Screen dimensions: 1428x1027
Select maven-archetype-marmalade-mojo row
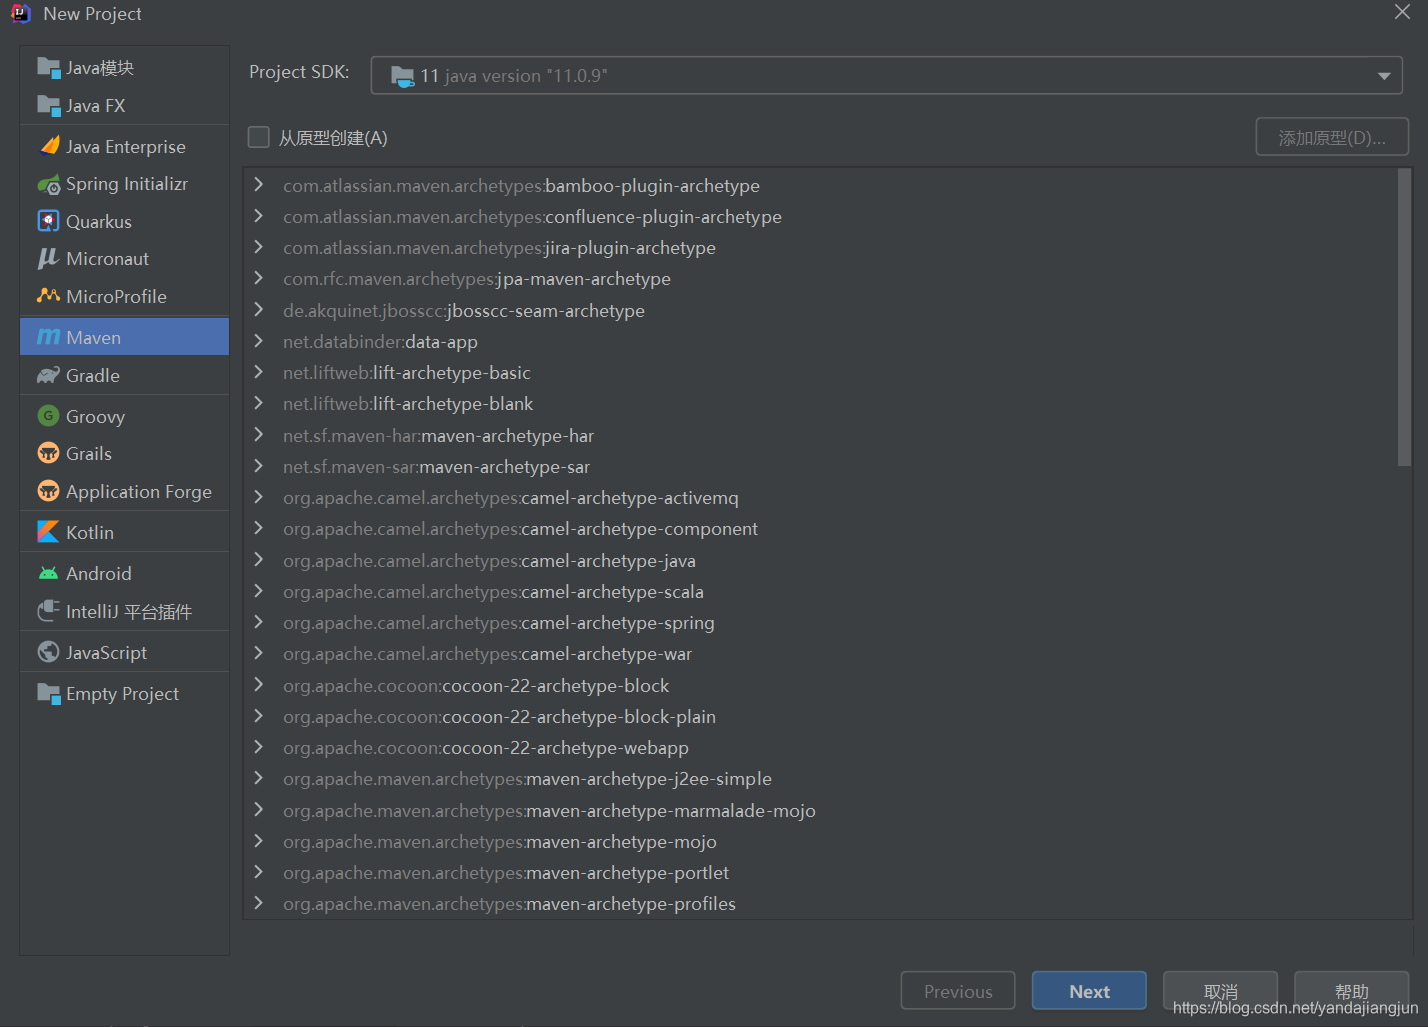tap(819, 810)
